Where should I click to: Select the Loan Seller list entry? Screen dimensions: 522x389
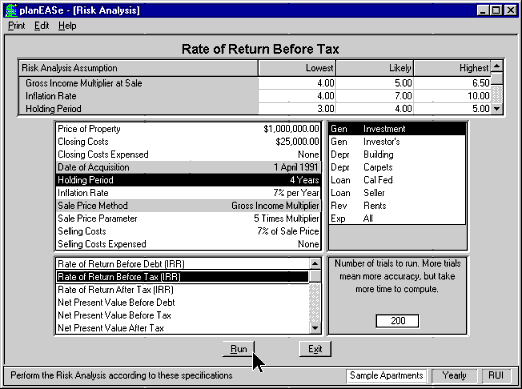(397, 193)
